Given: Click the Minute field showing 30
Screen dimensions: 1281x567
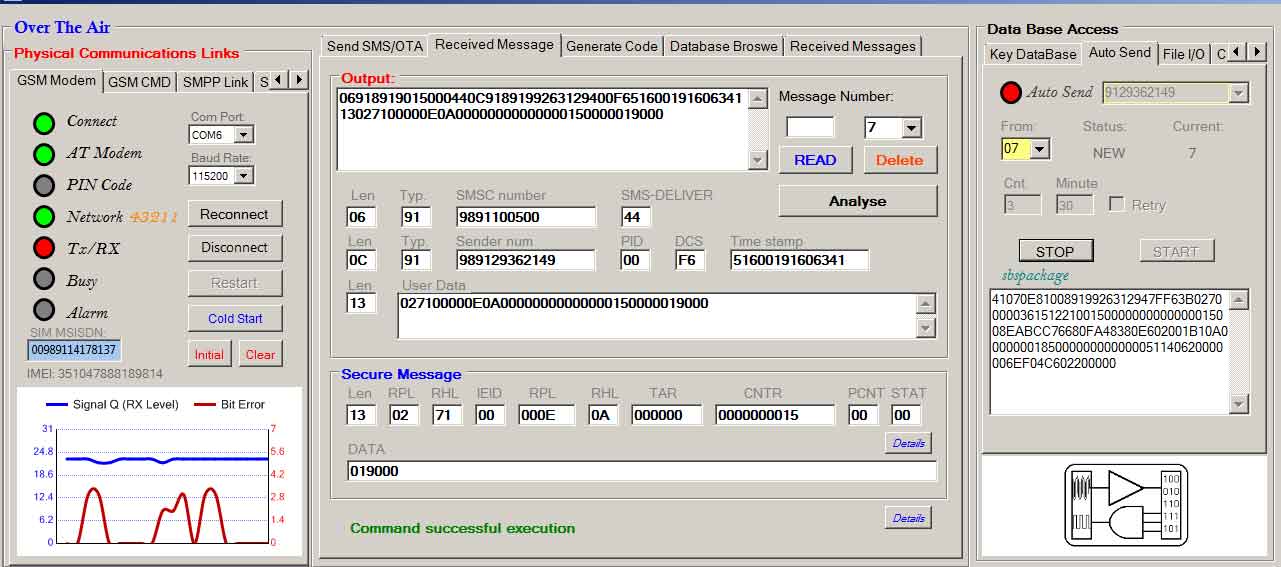Looking at the screenshot, I should pyautogui.click(x=1074, y=204).
